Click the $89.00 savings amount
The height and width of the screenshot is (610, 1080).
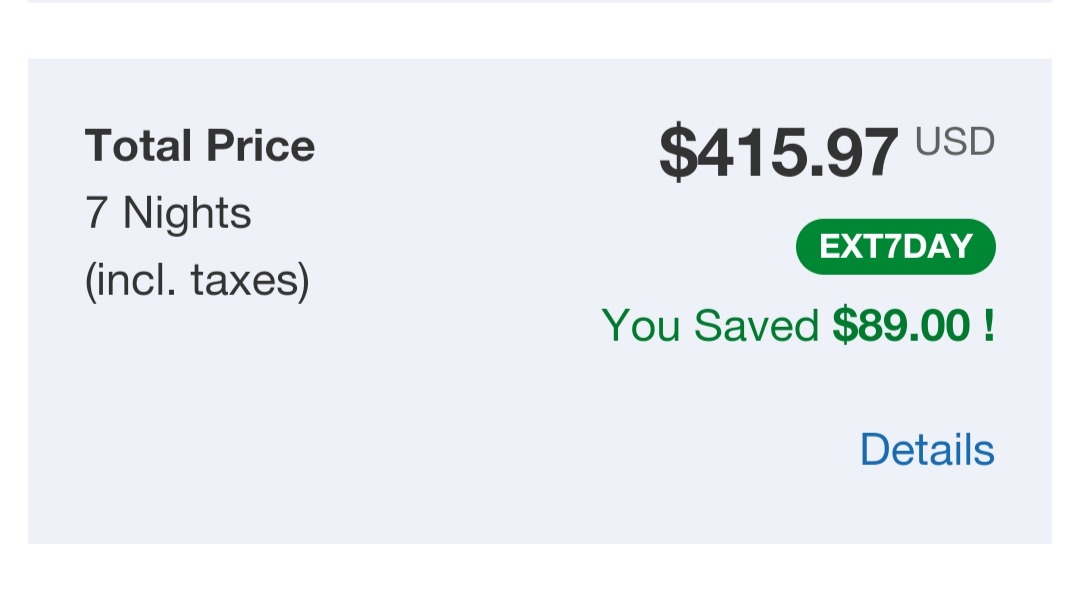click(901, 326)
